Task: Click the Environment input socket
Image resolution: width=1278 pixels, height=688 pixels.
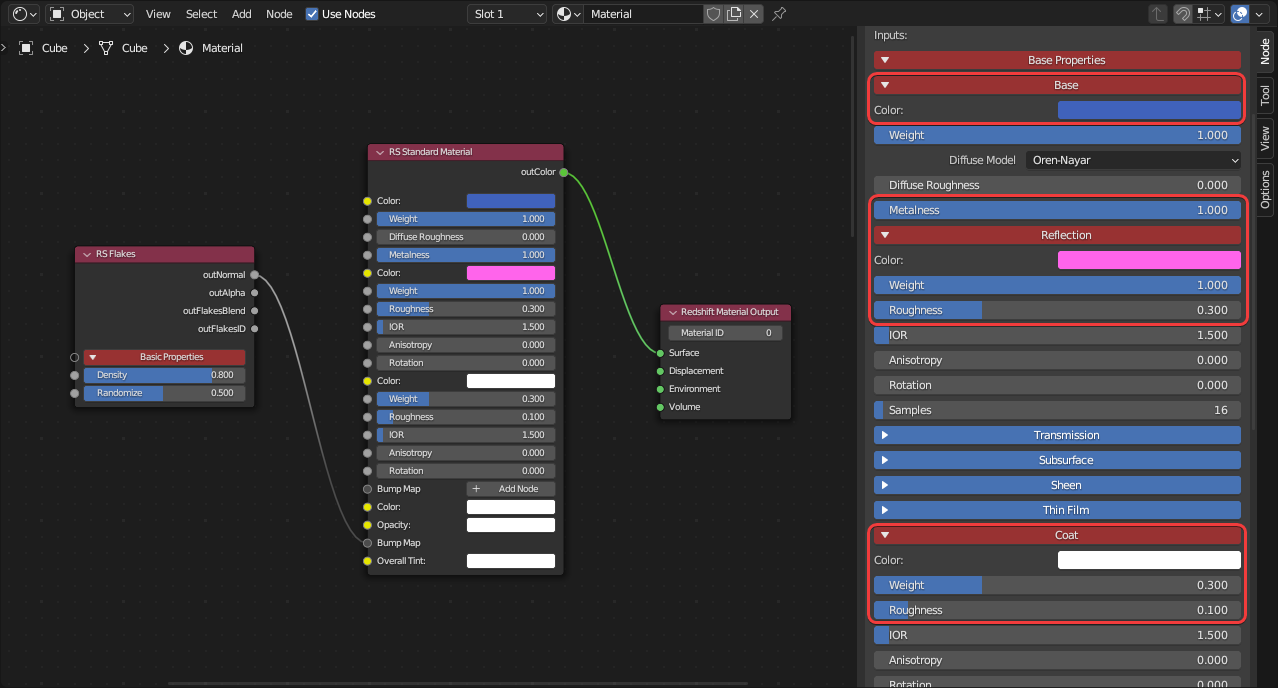Action: [660, 389]
